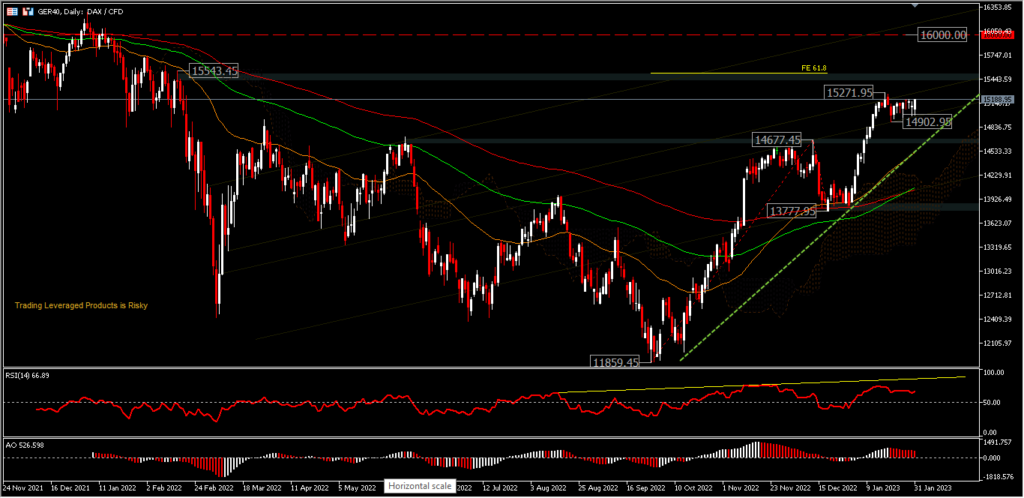Click the Horizontal scale tooltip
This screenshot has height=498, width=1024.
420,487
